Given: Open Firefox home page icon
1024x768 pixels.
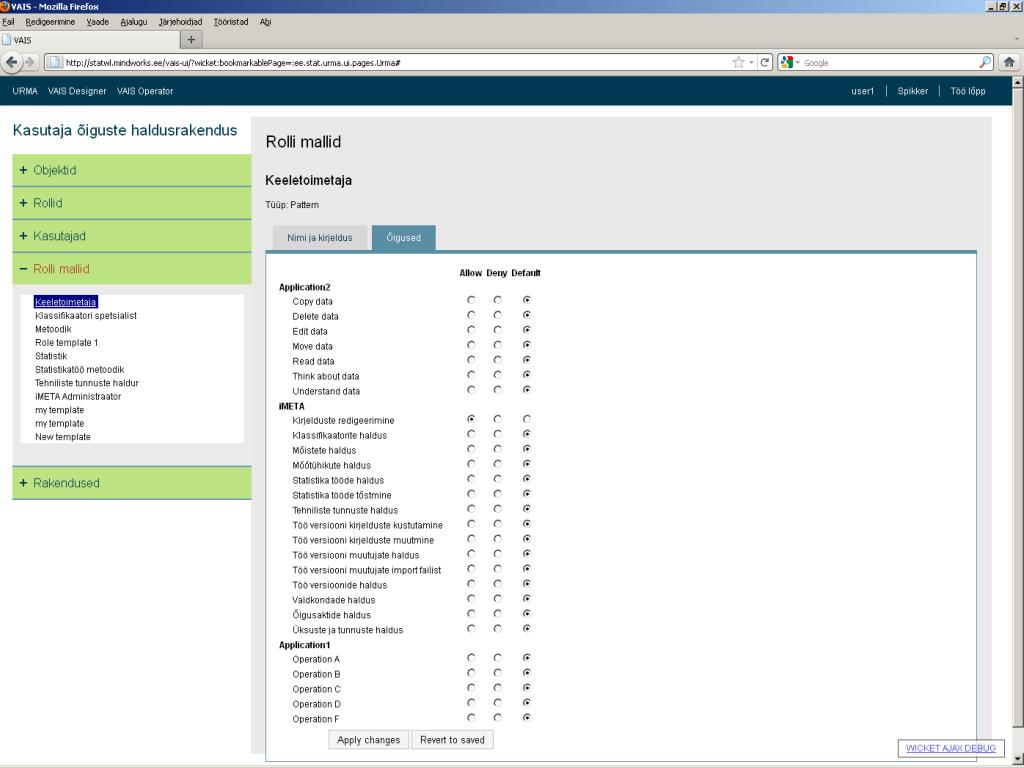Looking at the screenshot, I should 1009,63.
